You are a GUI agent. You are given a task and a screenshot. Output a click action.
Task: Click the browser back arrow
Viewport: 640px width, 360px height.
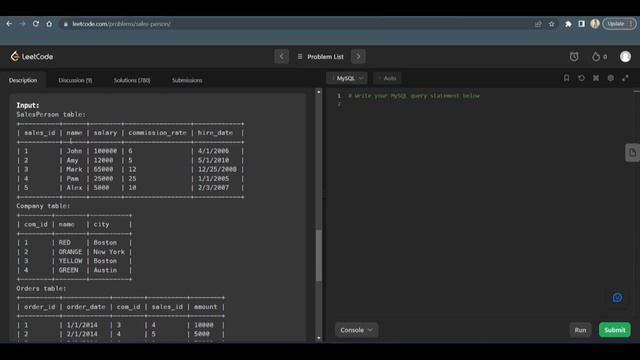click(9, 24)
